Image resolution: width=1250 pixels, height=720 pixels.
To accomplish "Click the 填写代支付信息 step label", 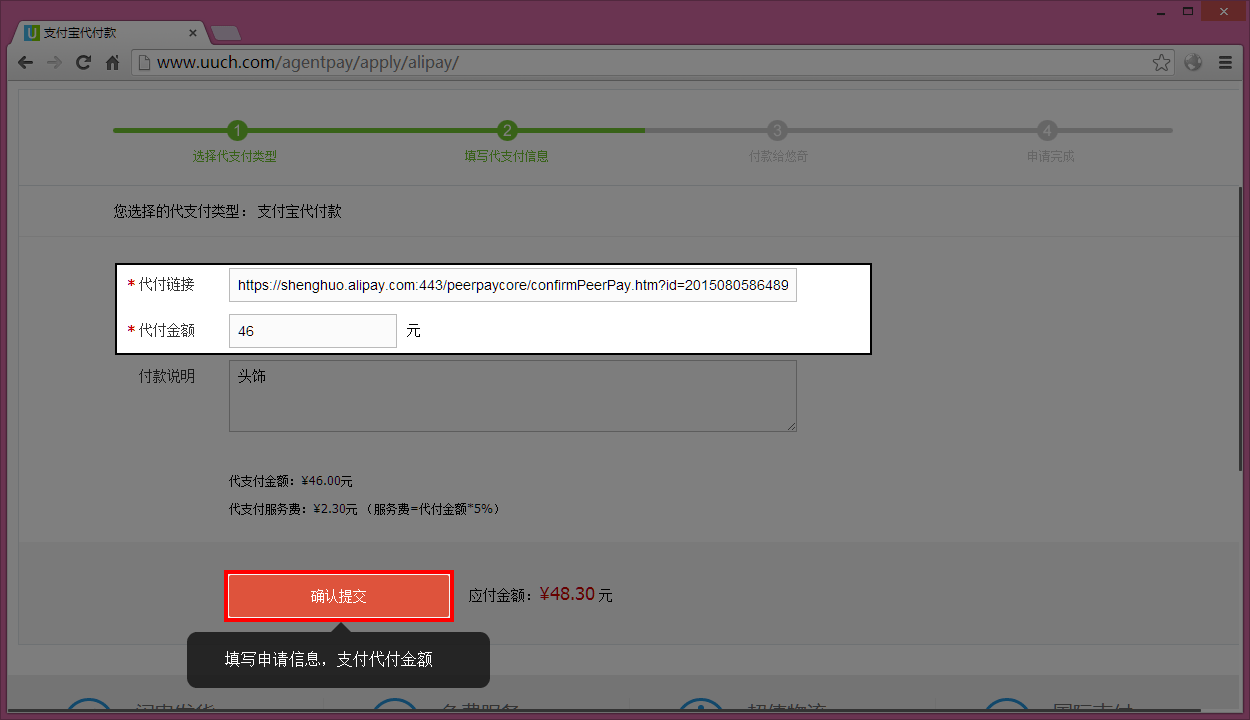I will click(506, 156).
